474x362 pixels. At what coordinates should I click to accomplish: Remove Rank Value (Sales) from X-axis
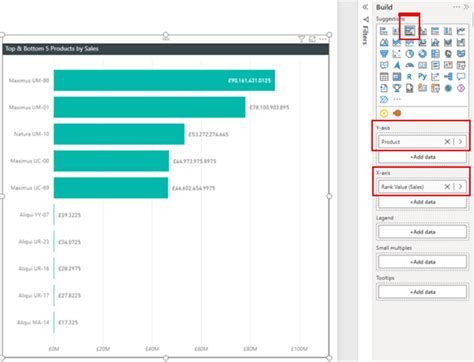tap(447, 187)
